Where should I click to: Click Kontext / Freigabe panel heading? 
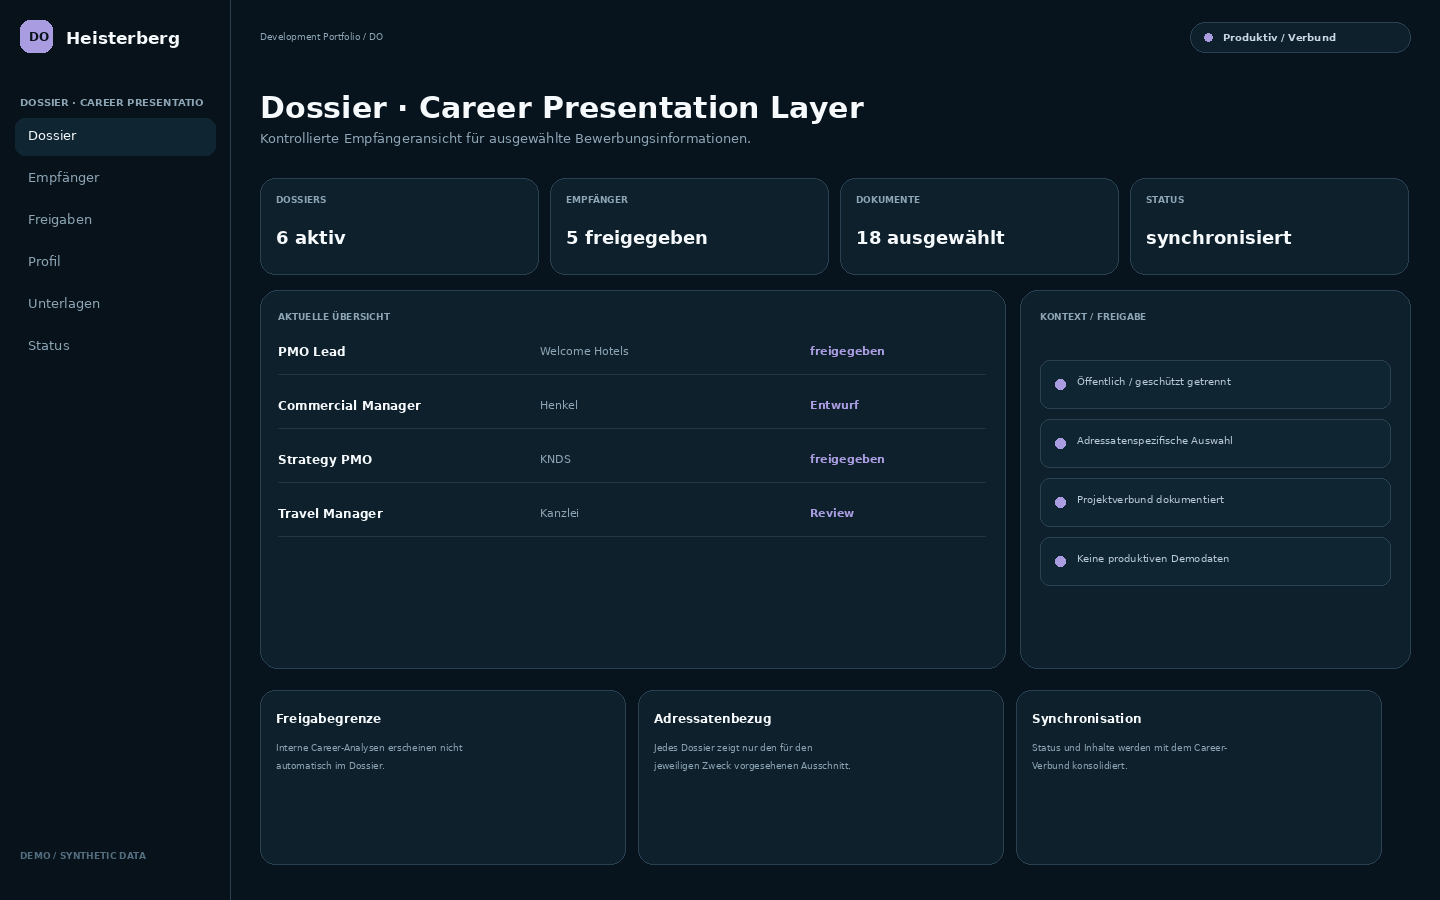click(1093, 317)
